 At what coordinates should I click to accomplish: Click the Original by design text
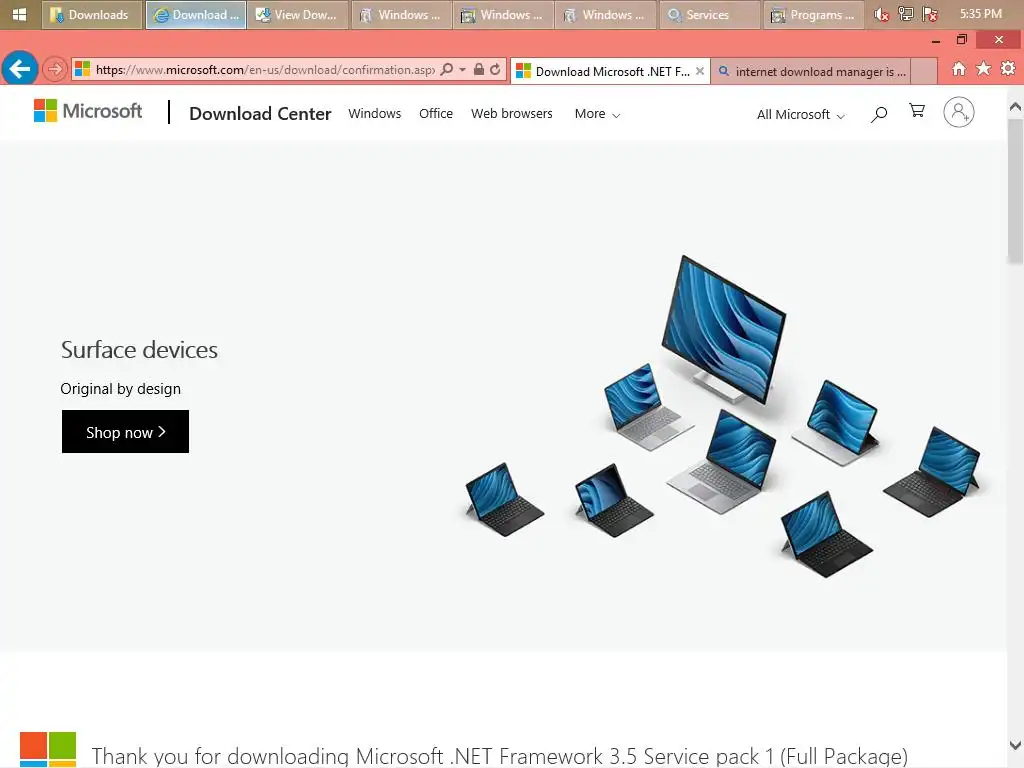coord(121,389)
